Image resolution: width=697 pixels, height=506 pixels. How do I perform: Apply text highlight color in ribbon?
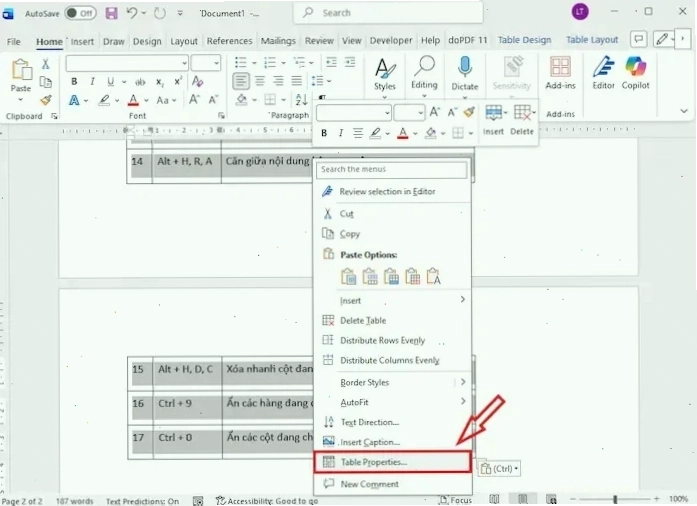point(104,100)
